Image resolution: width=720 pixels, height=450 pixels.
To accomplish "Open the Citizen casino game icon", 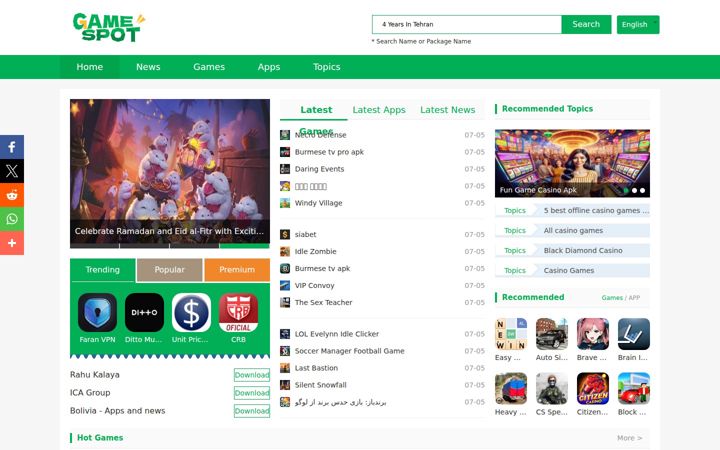I will [593, 388].
